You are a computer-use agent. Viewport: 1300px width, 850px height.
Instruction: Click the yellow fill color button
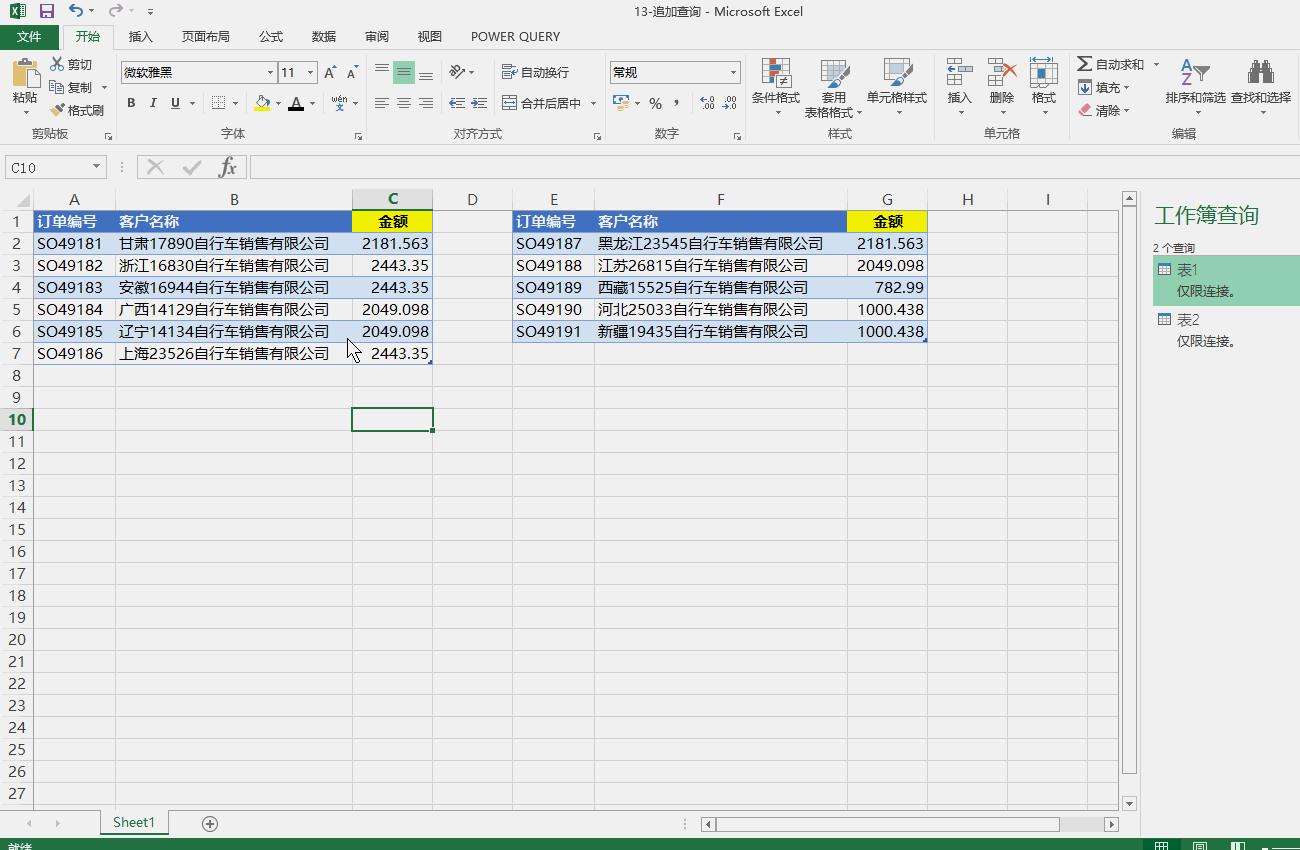pos(262,103)
